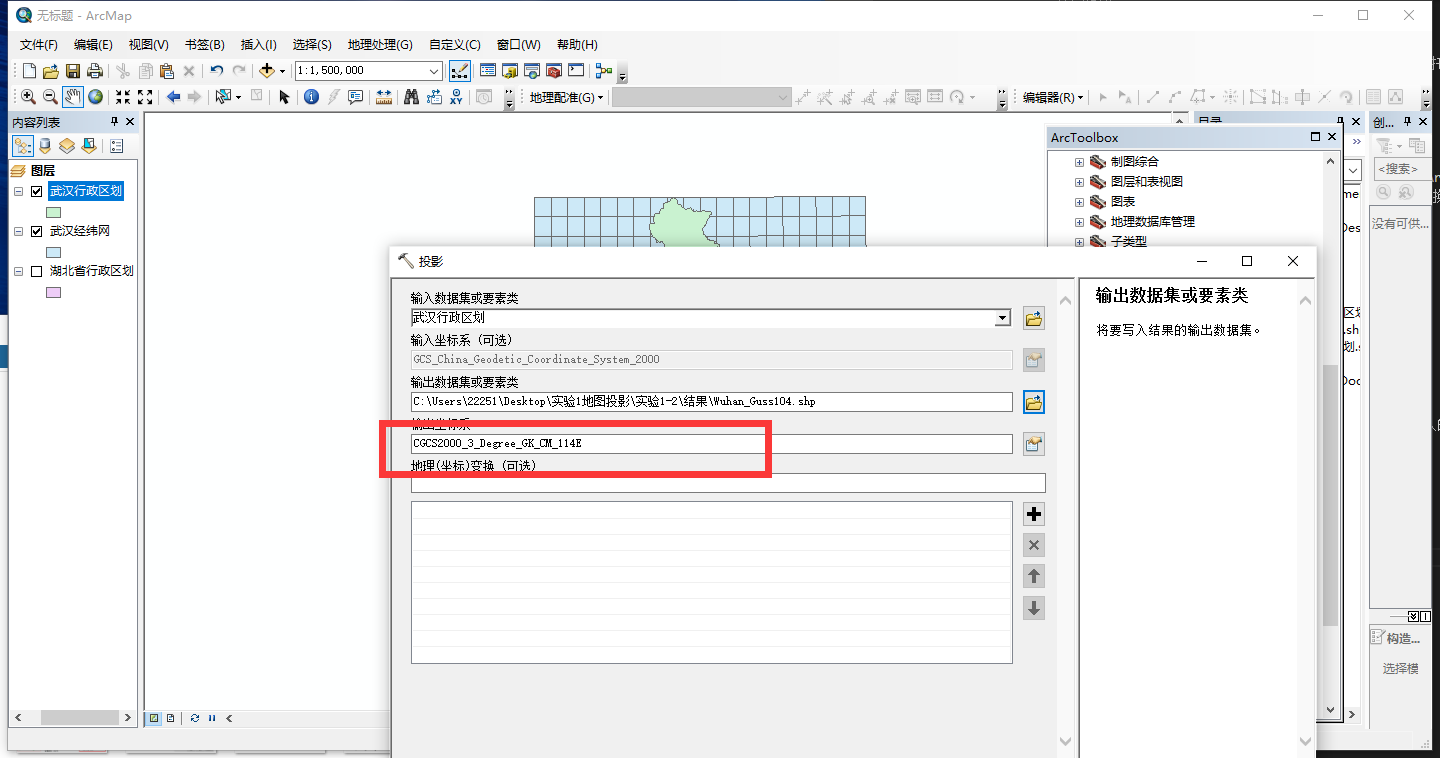Viewport: 1440px width, 758px height.
Task: Open the 地理处理(G) menu
Action: tap(379, 45)
